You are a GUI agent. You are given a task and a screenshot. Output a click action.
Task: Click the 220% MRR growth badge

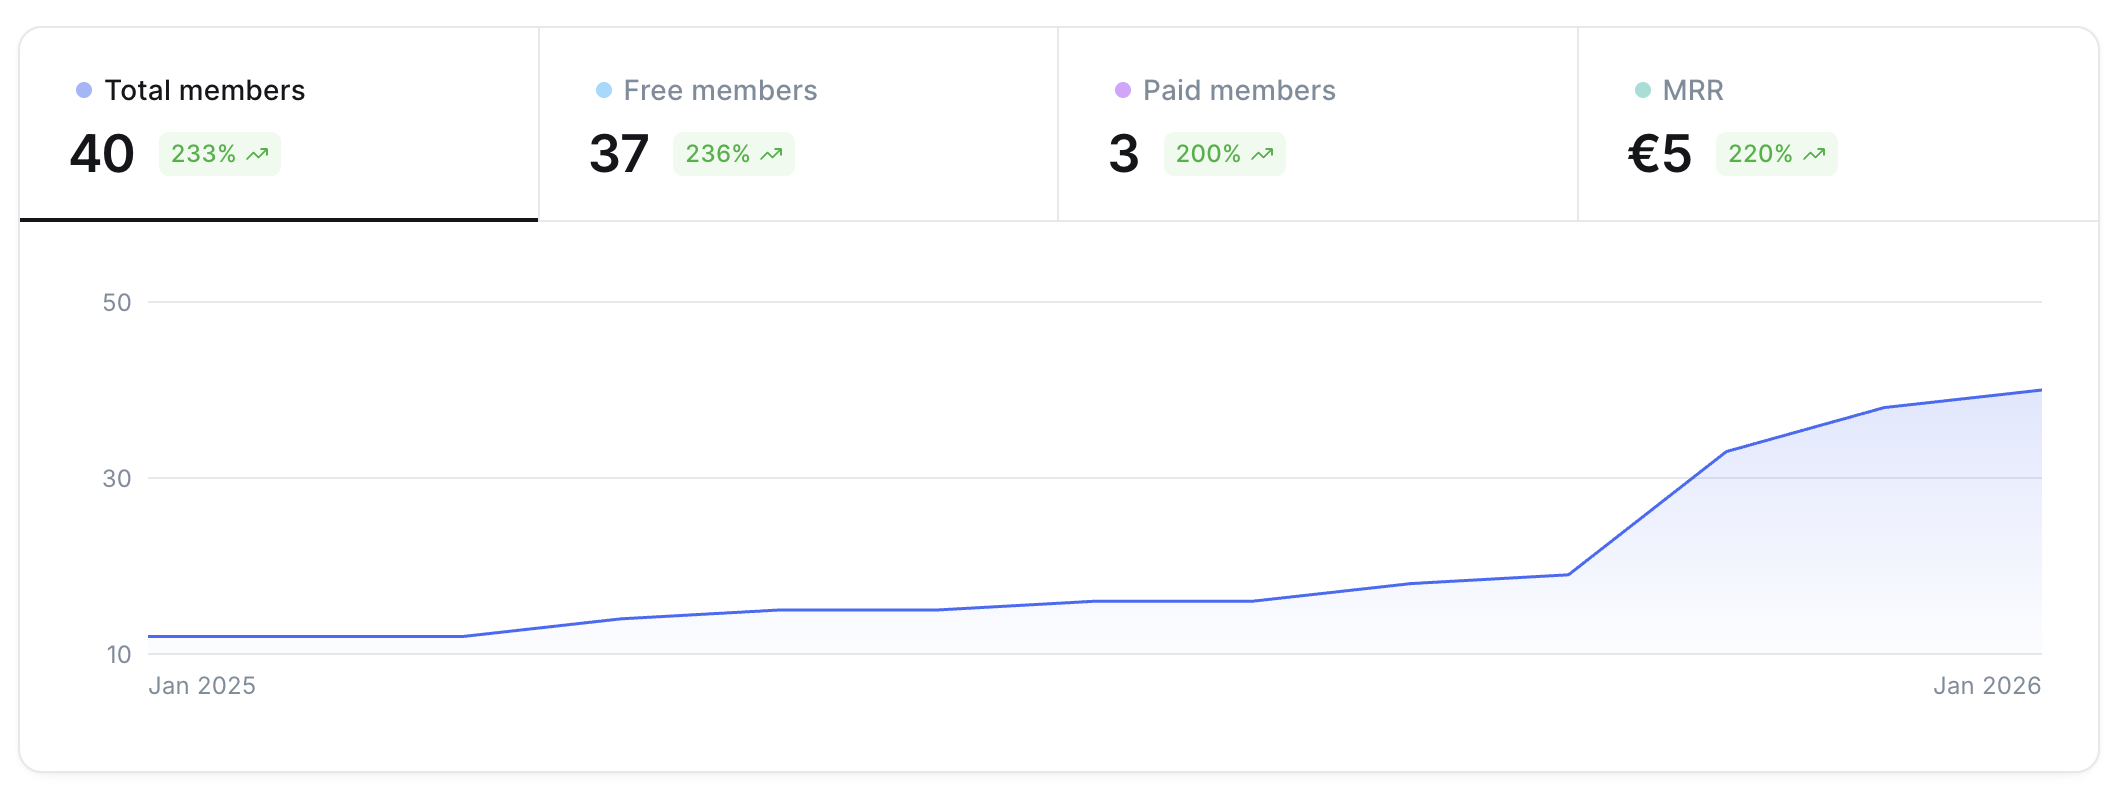point(1777,154)
